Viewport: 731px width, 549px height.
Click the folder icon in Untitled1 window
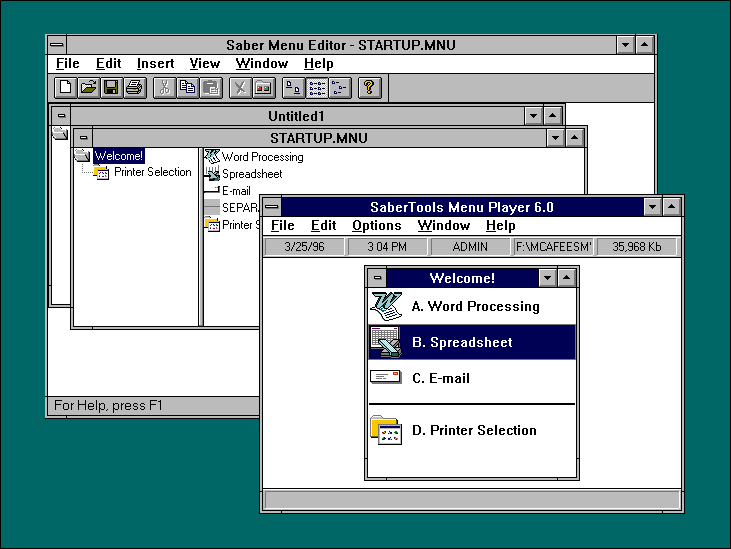[60, 133]
